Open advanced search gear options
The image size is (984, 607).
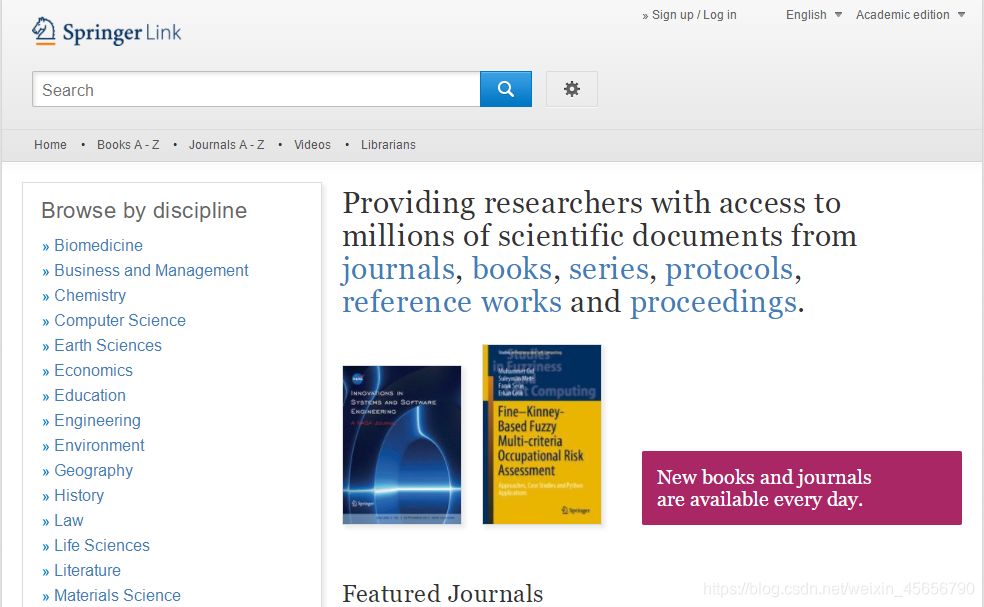[x=572, y=89]
